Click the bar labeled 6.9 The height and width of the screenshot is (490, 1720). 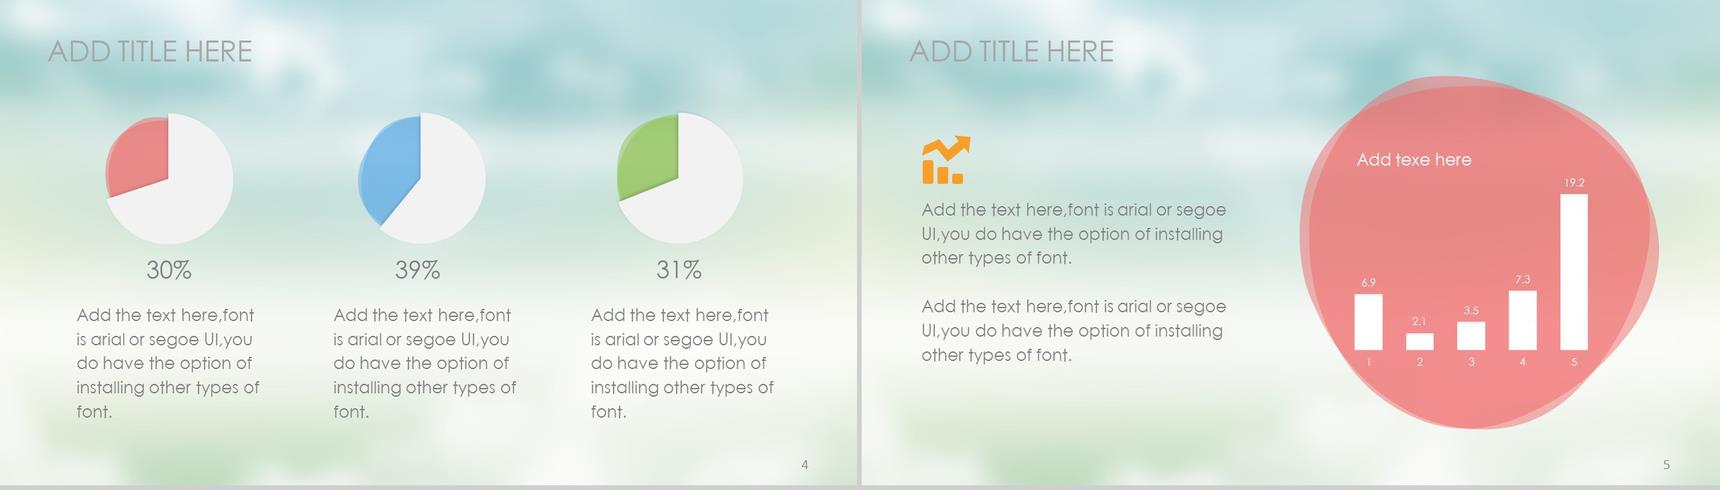coord(1368,322)
